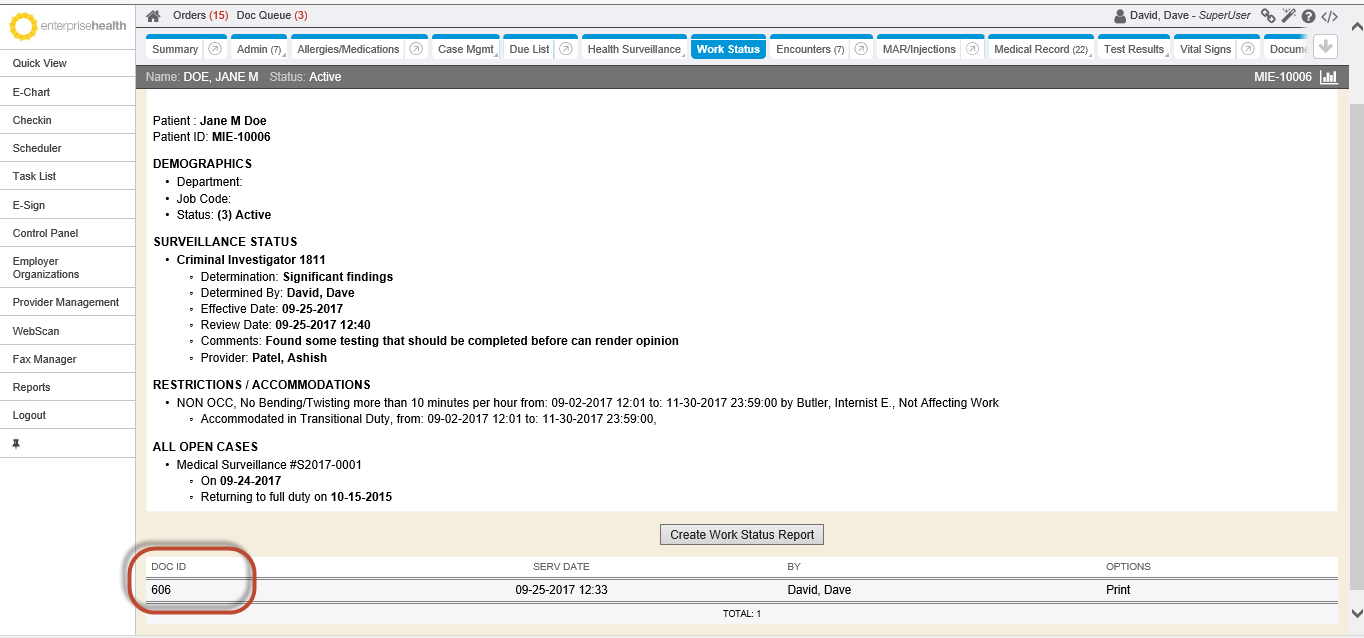Click the pin icon in the sidebar
The image size is (1364, 638).
[16, 444]
